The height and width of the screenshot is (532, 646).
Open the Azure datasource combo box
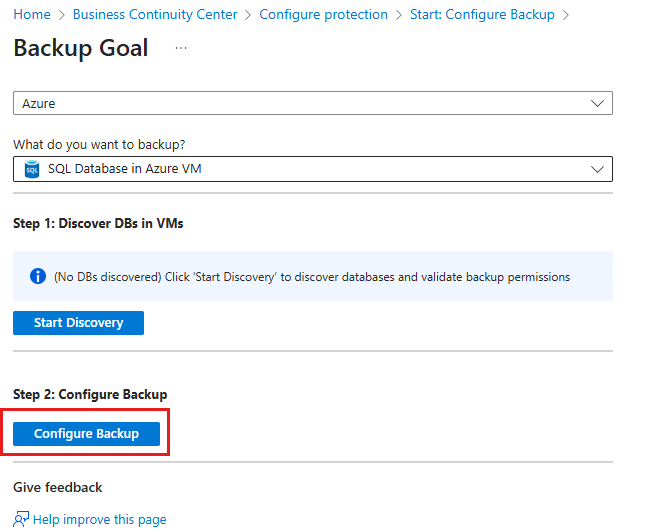coord(300,104)
